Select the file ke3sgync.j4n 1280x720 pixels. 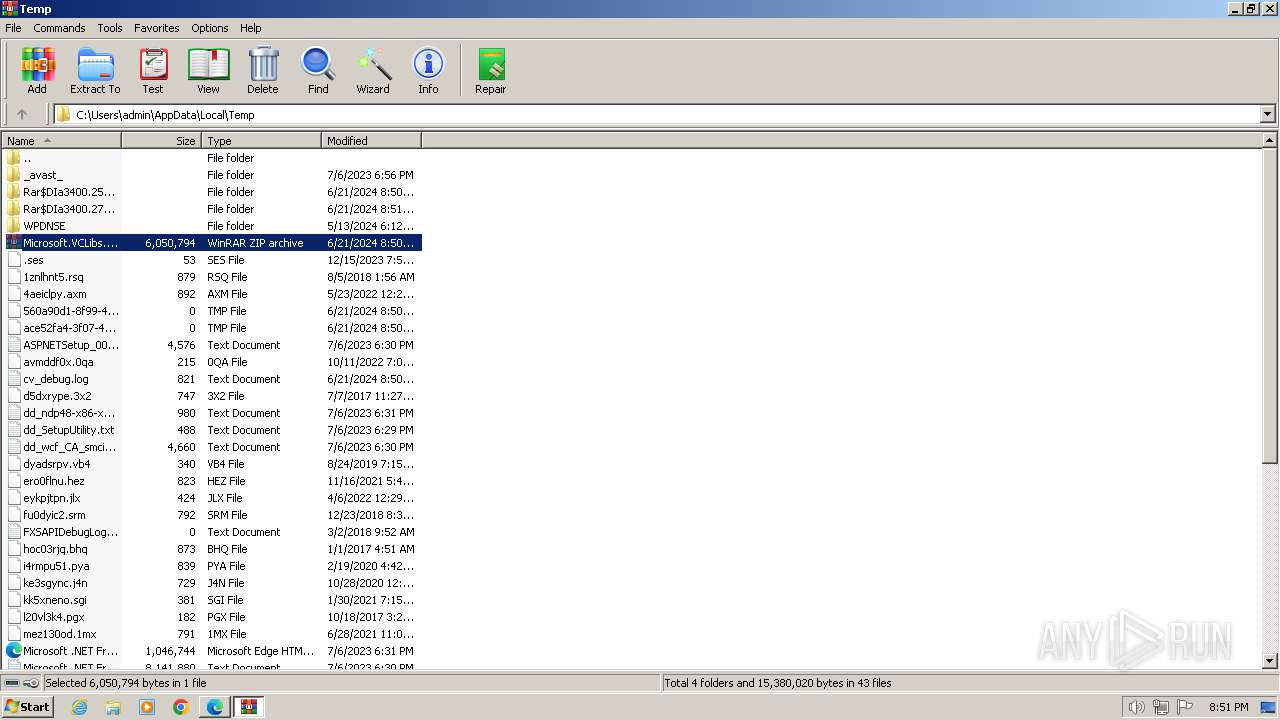[55, 583]
